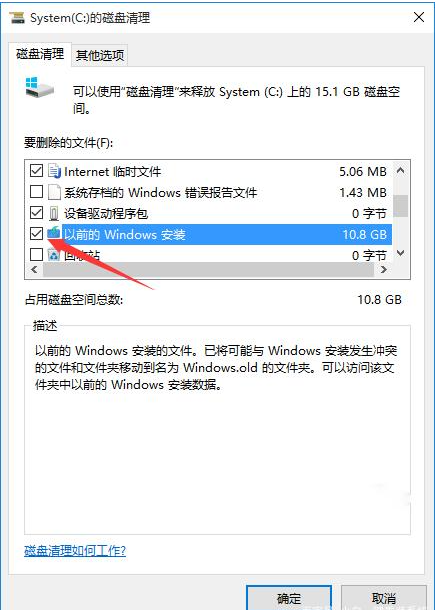Uncheck 设备驱动程序包 checkbox

[x=37, y=213]
